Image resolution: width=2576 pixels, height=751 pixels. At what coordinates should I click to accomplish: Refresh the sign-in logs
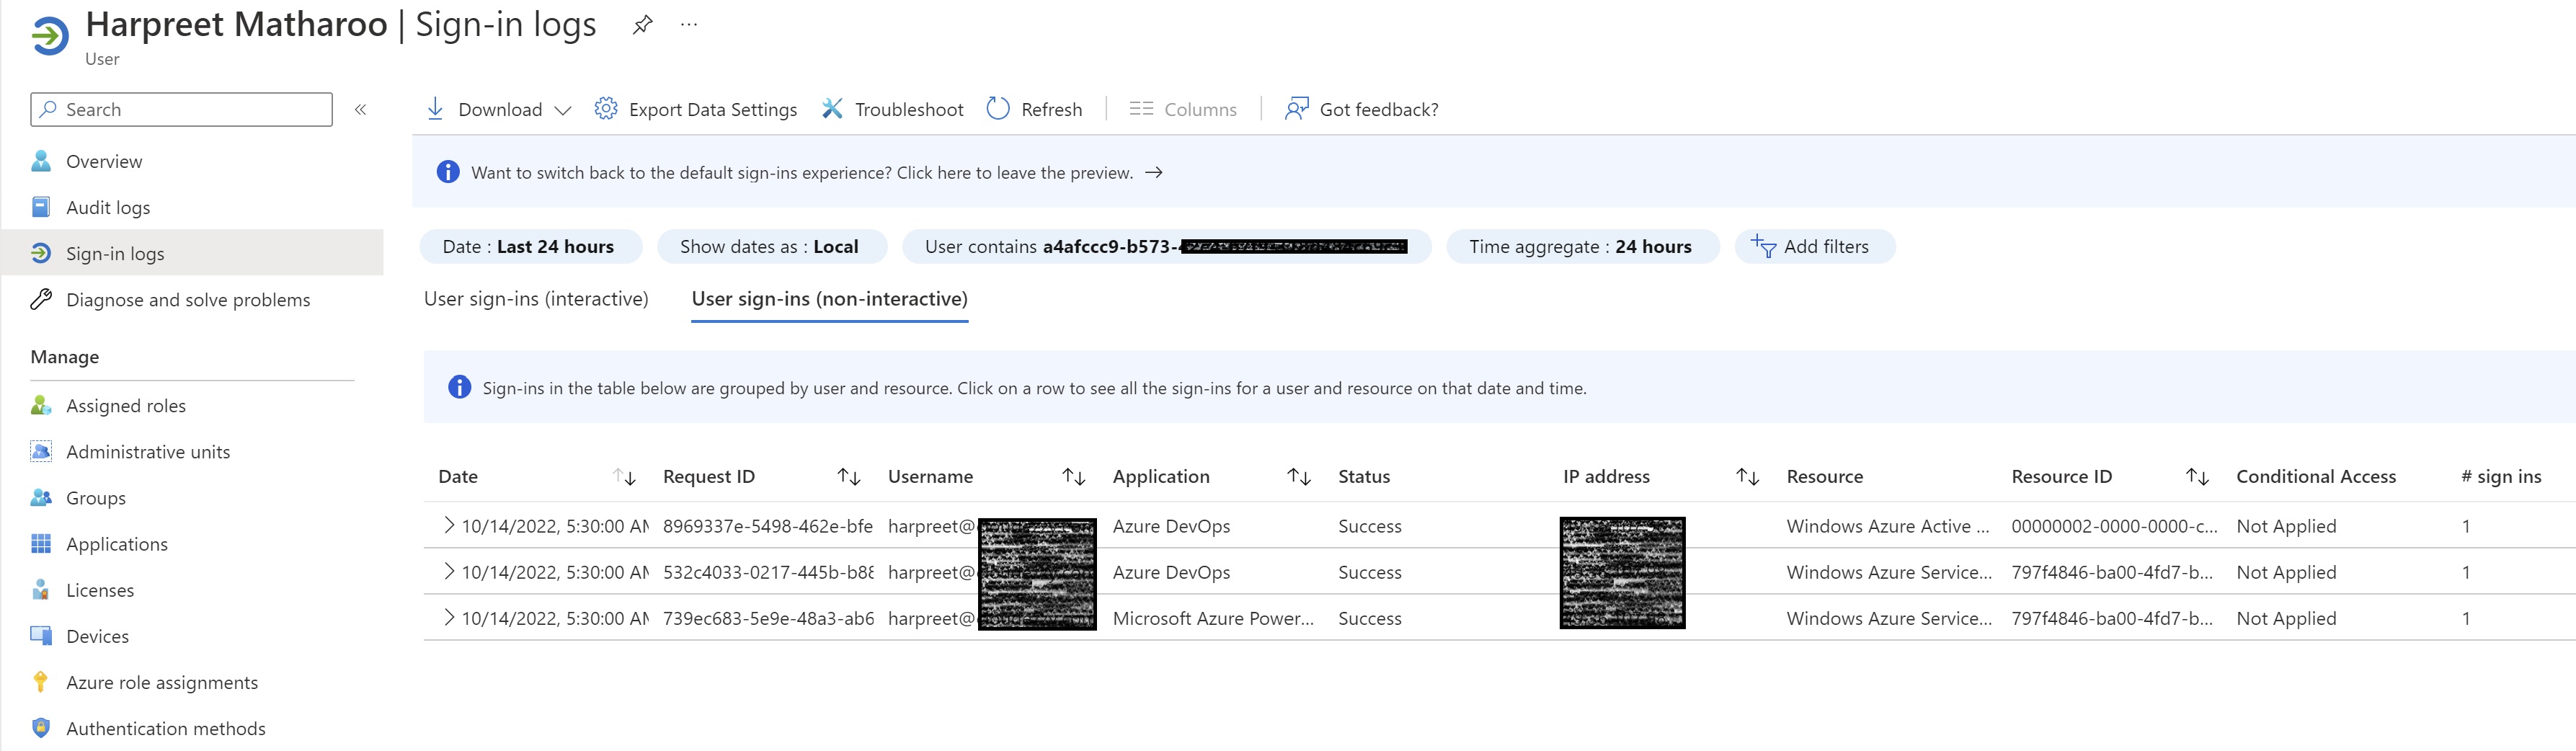pyautogui.click(x=1035, y=109)
